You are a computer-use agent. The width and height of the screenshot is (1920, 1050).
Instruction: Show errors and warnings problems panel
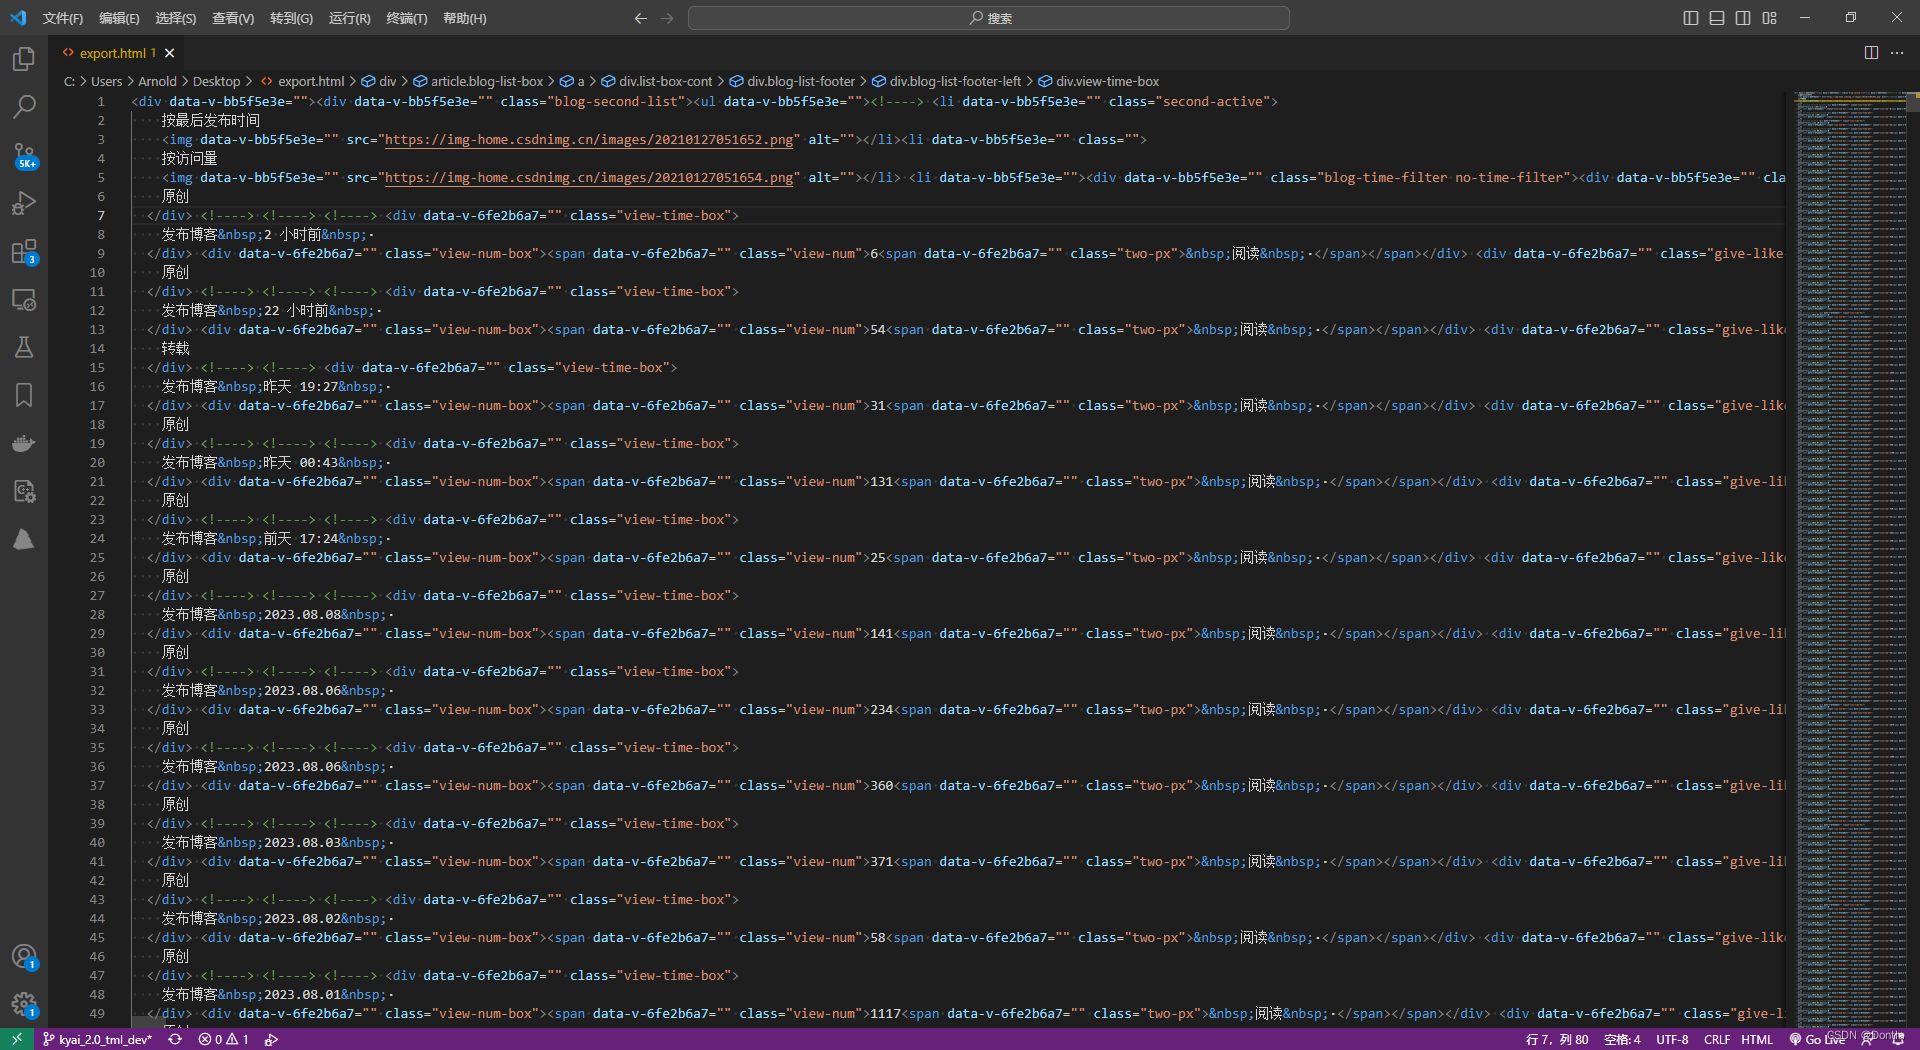224,1039
